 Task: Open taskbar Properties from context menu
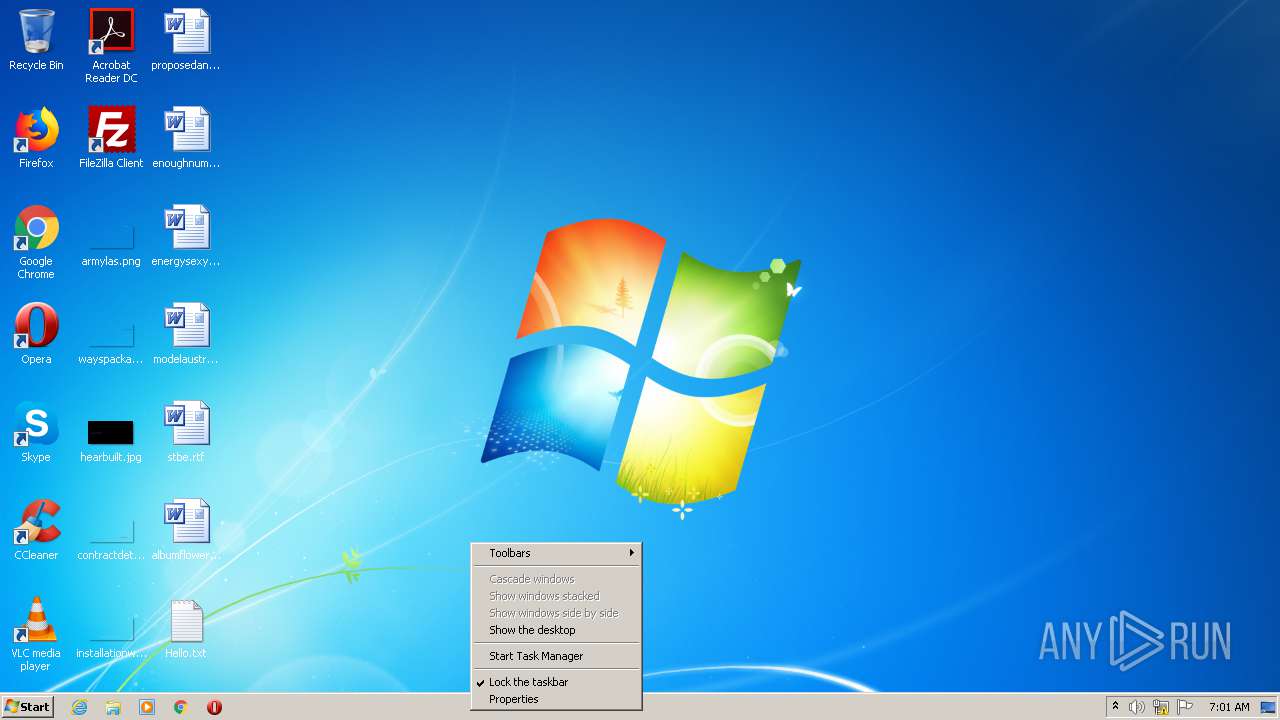pyautogui.click(x=556, y=699)
